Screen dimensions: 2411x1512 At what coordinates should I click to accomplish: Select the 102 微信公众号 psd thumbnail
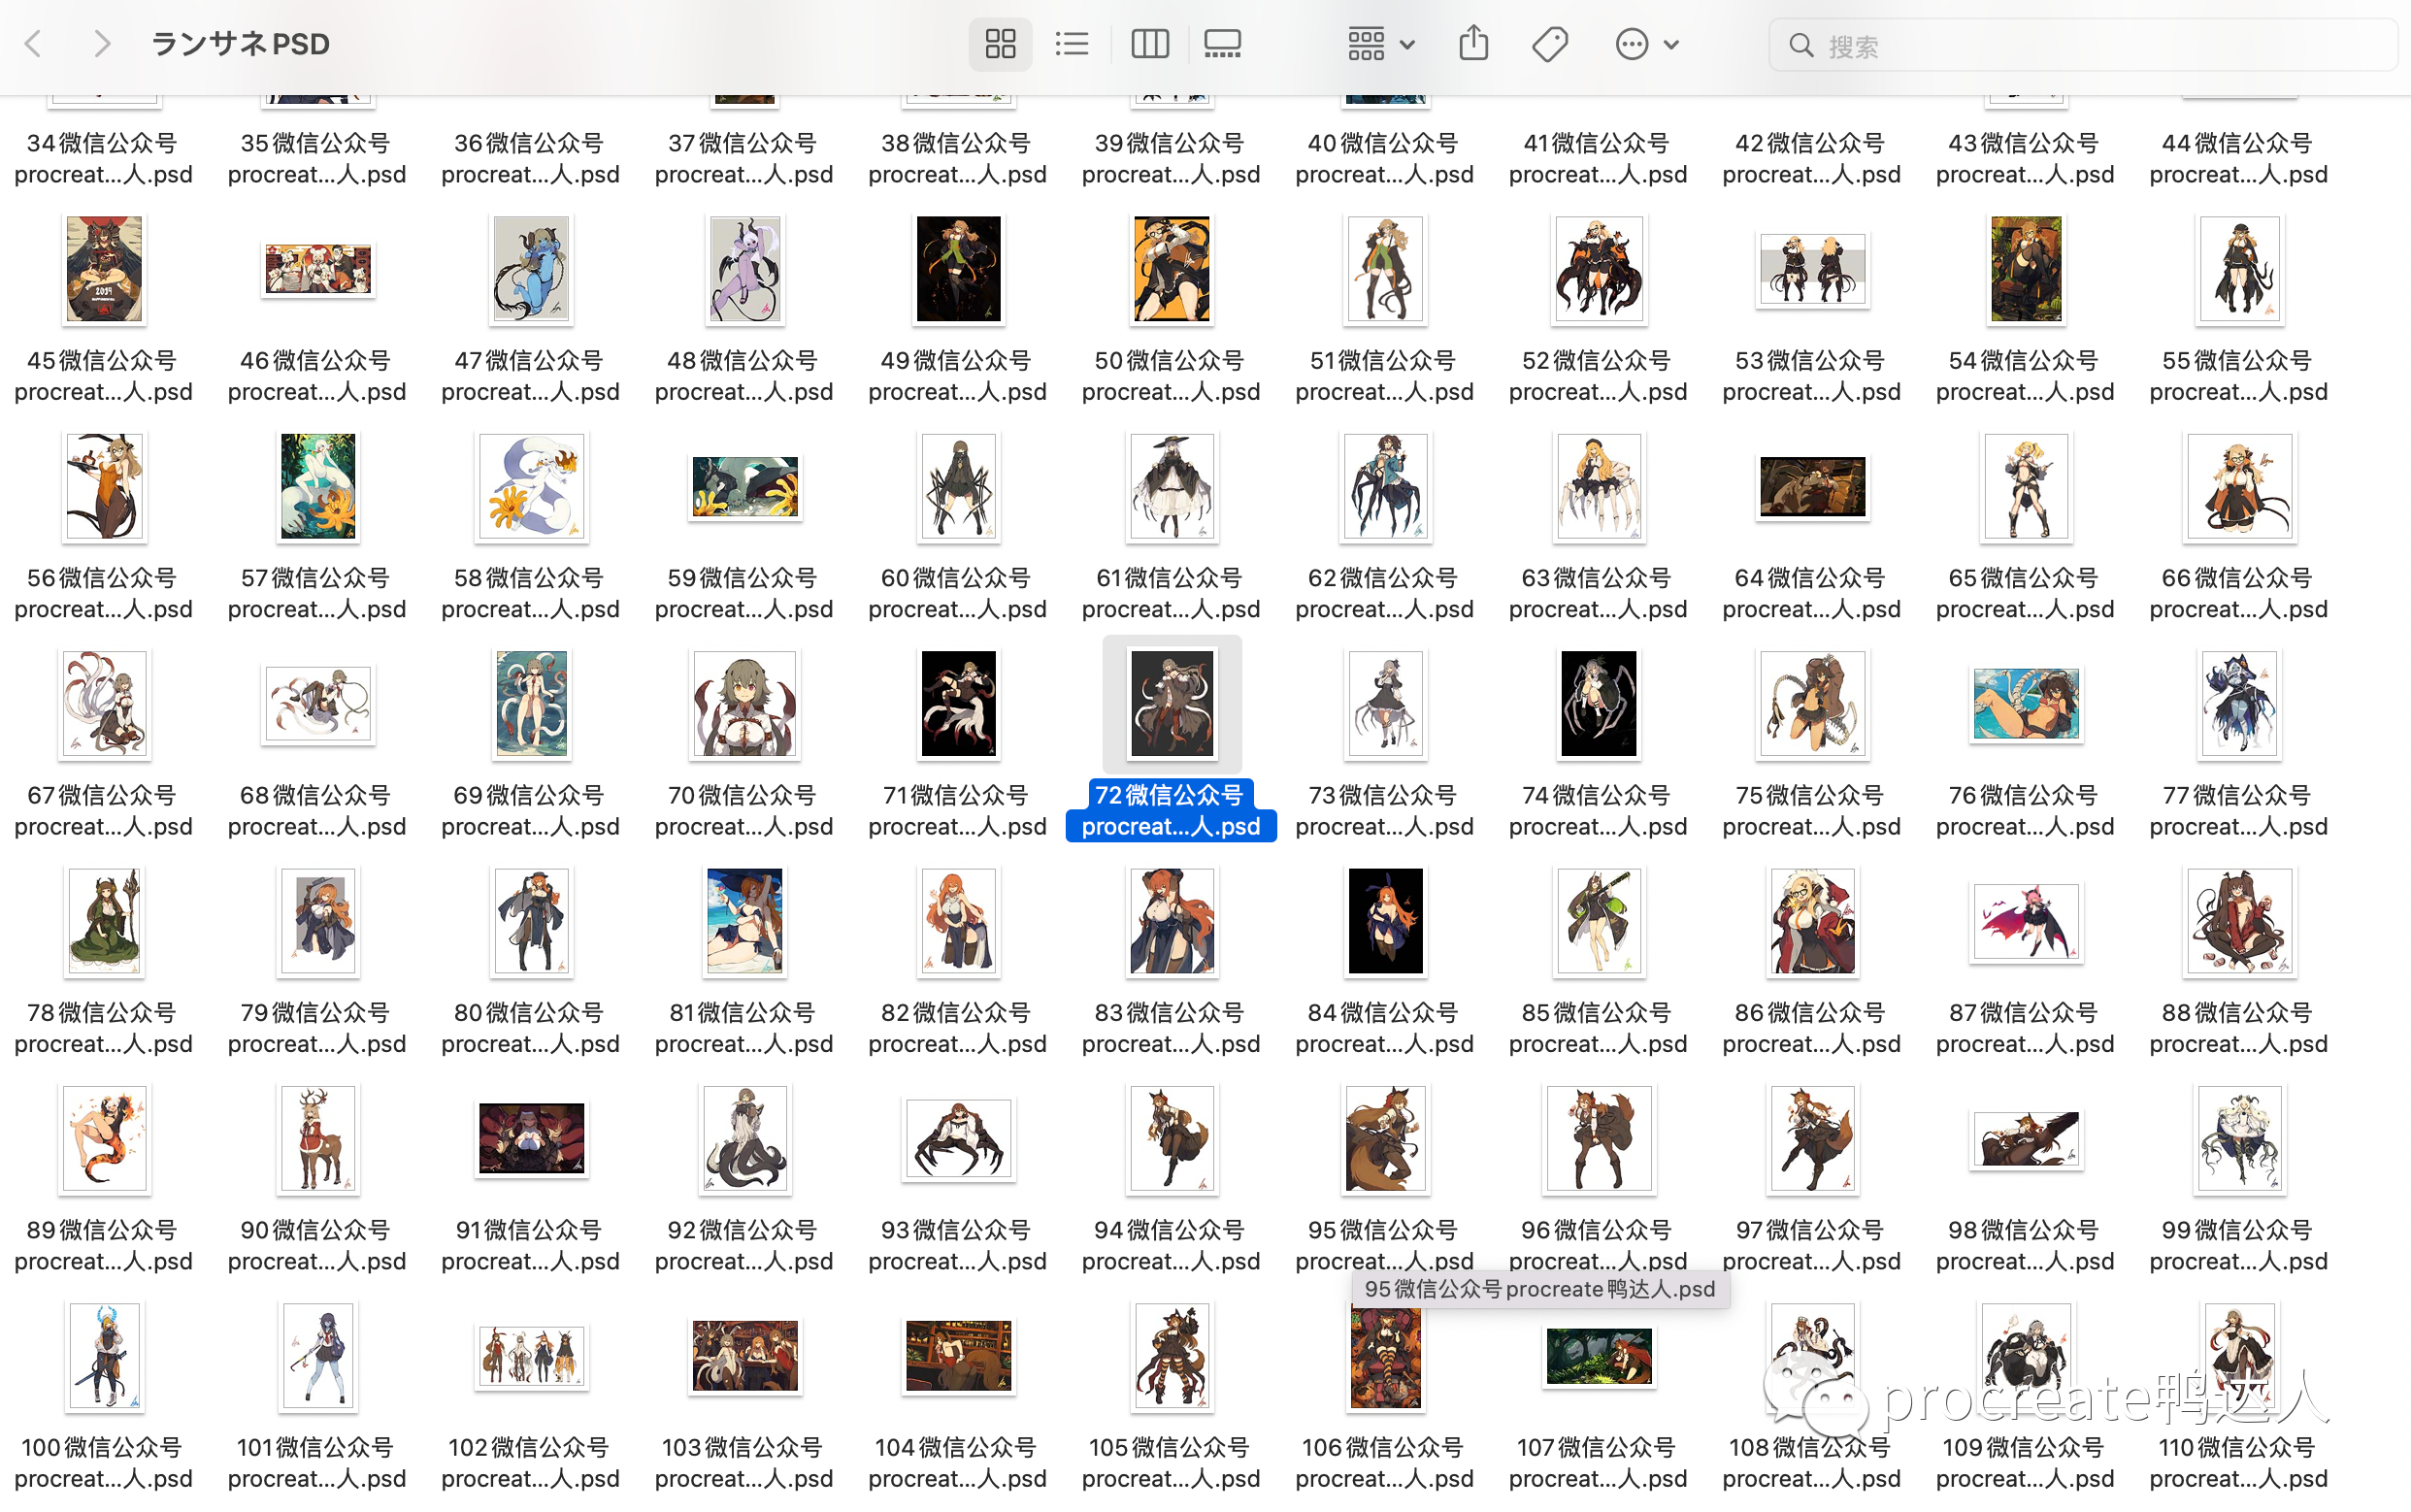click(531, 1357)
